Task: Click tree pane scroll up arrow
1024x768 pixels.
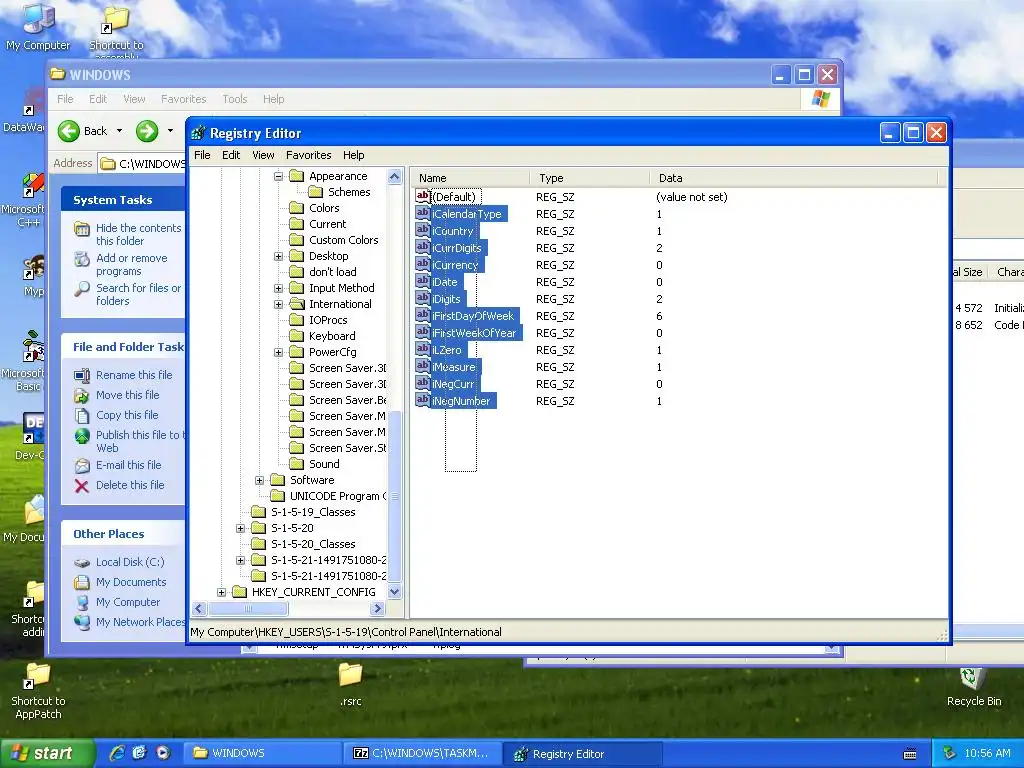Action: (x=394, y=176)
